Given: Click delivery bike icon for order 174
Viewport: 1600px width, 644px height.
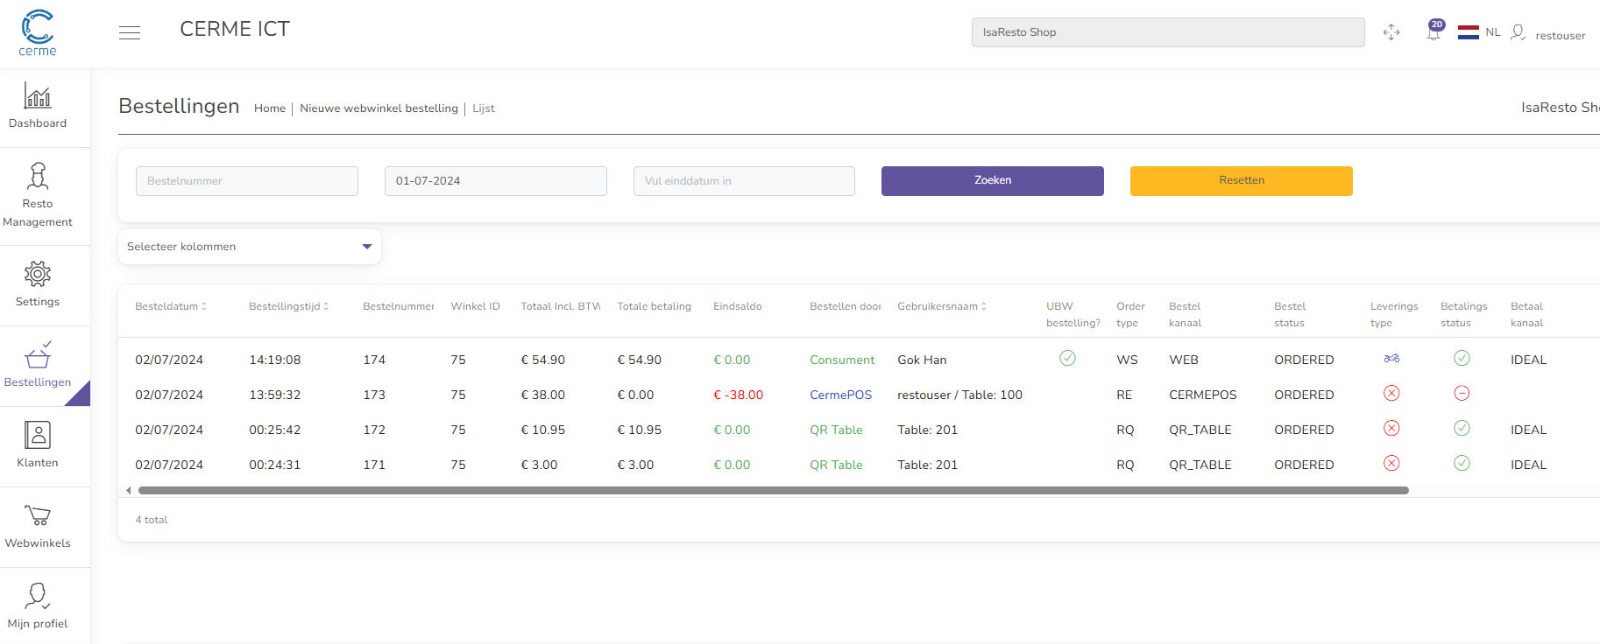Looking at the screenshot, I should point(1391,358).
